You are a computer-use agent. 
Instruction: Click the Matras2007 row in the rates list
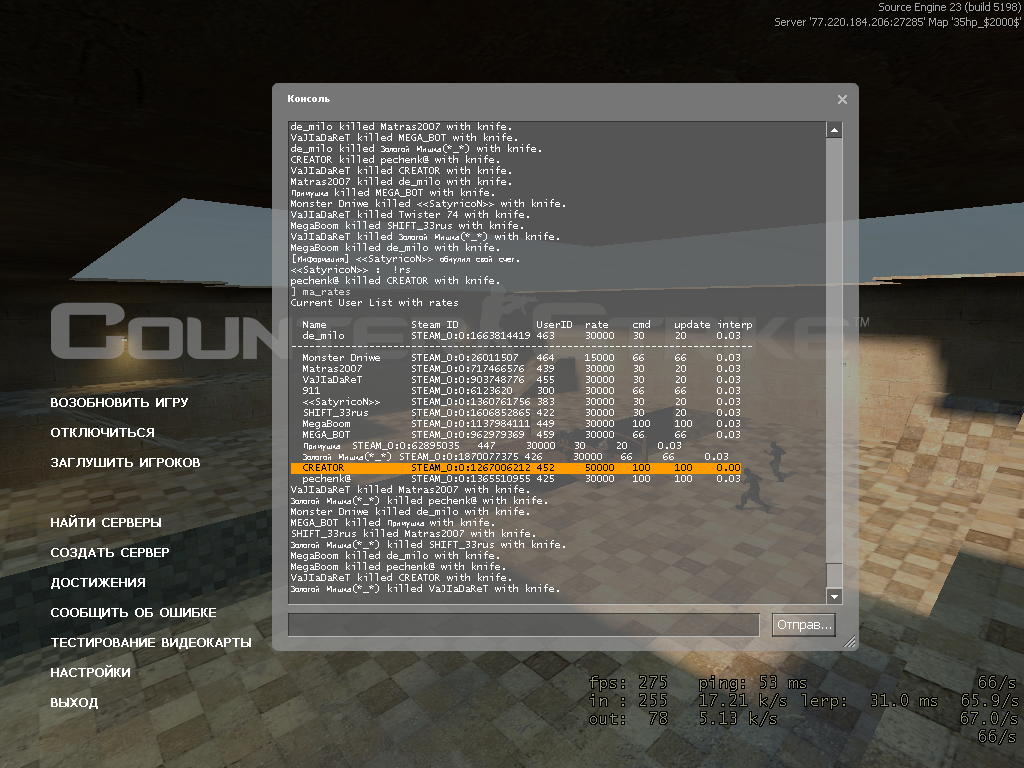pos(521,369)
